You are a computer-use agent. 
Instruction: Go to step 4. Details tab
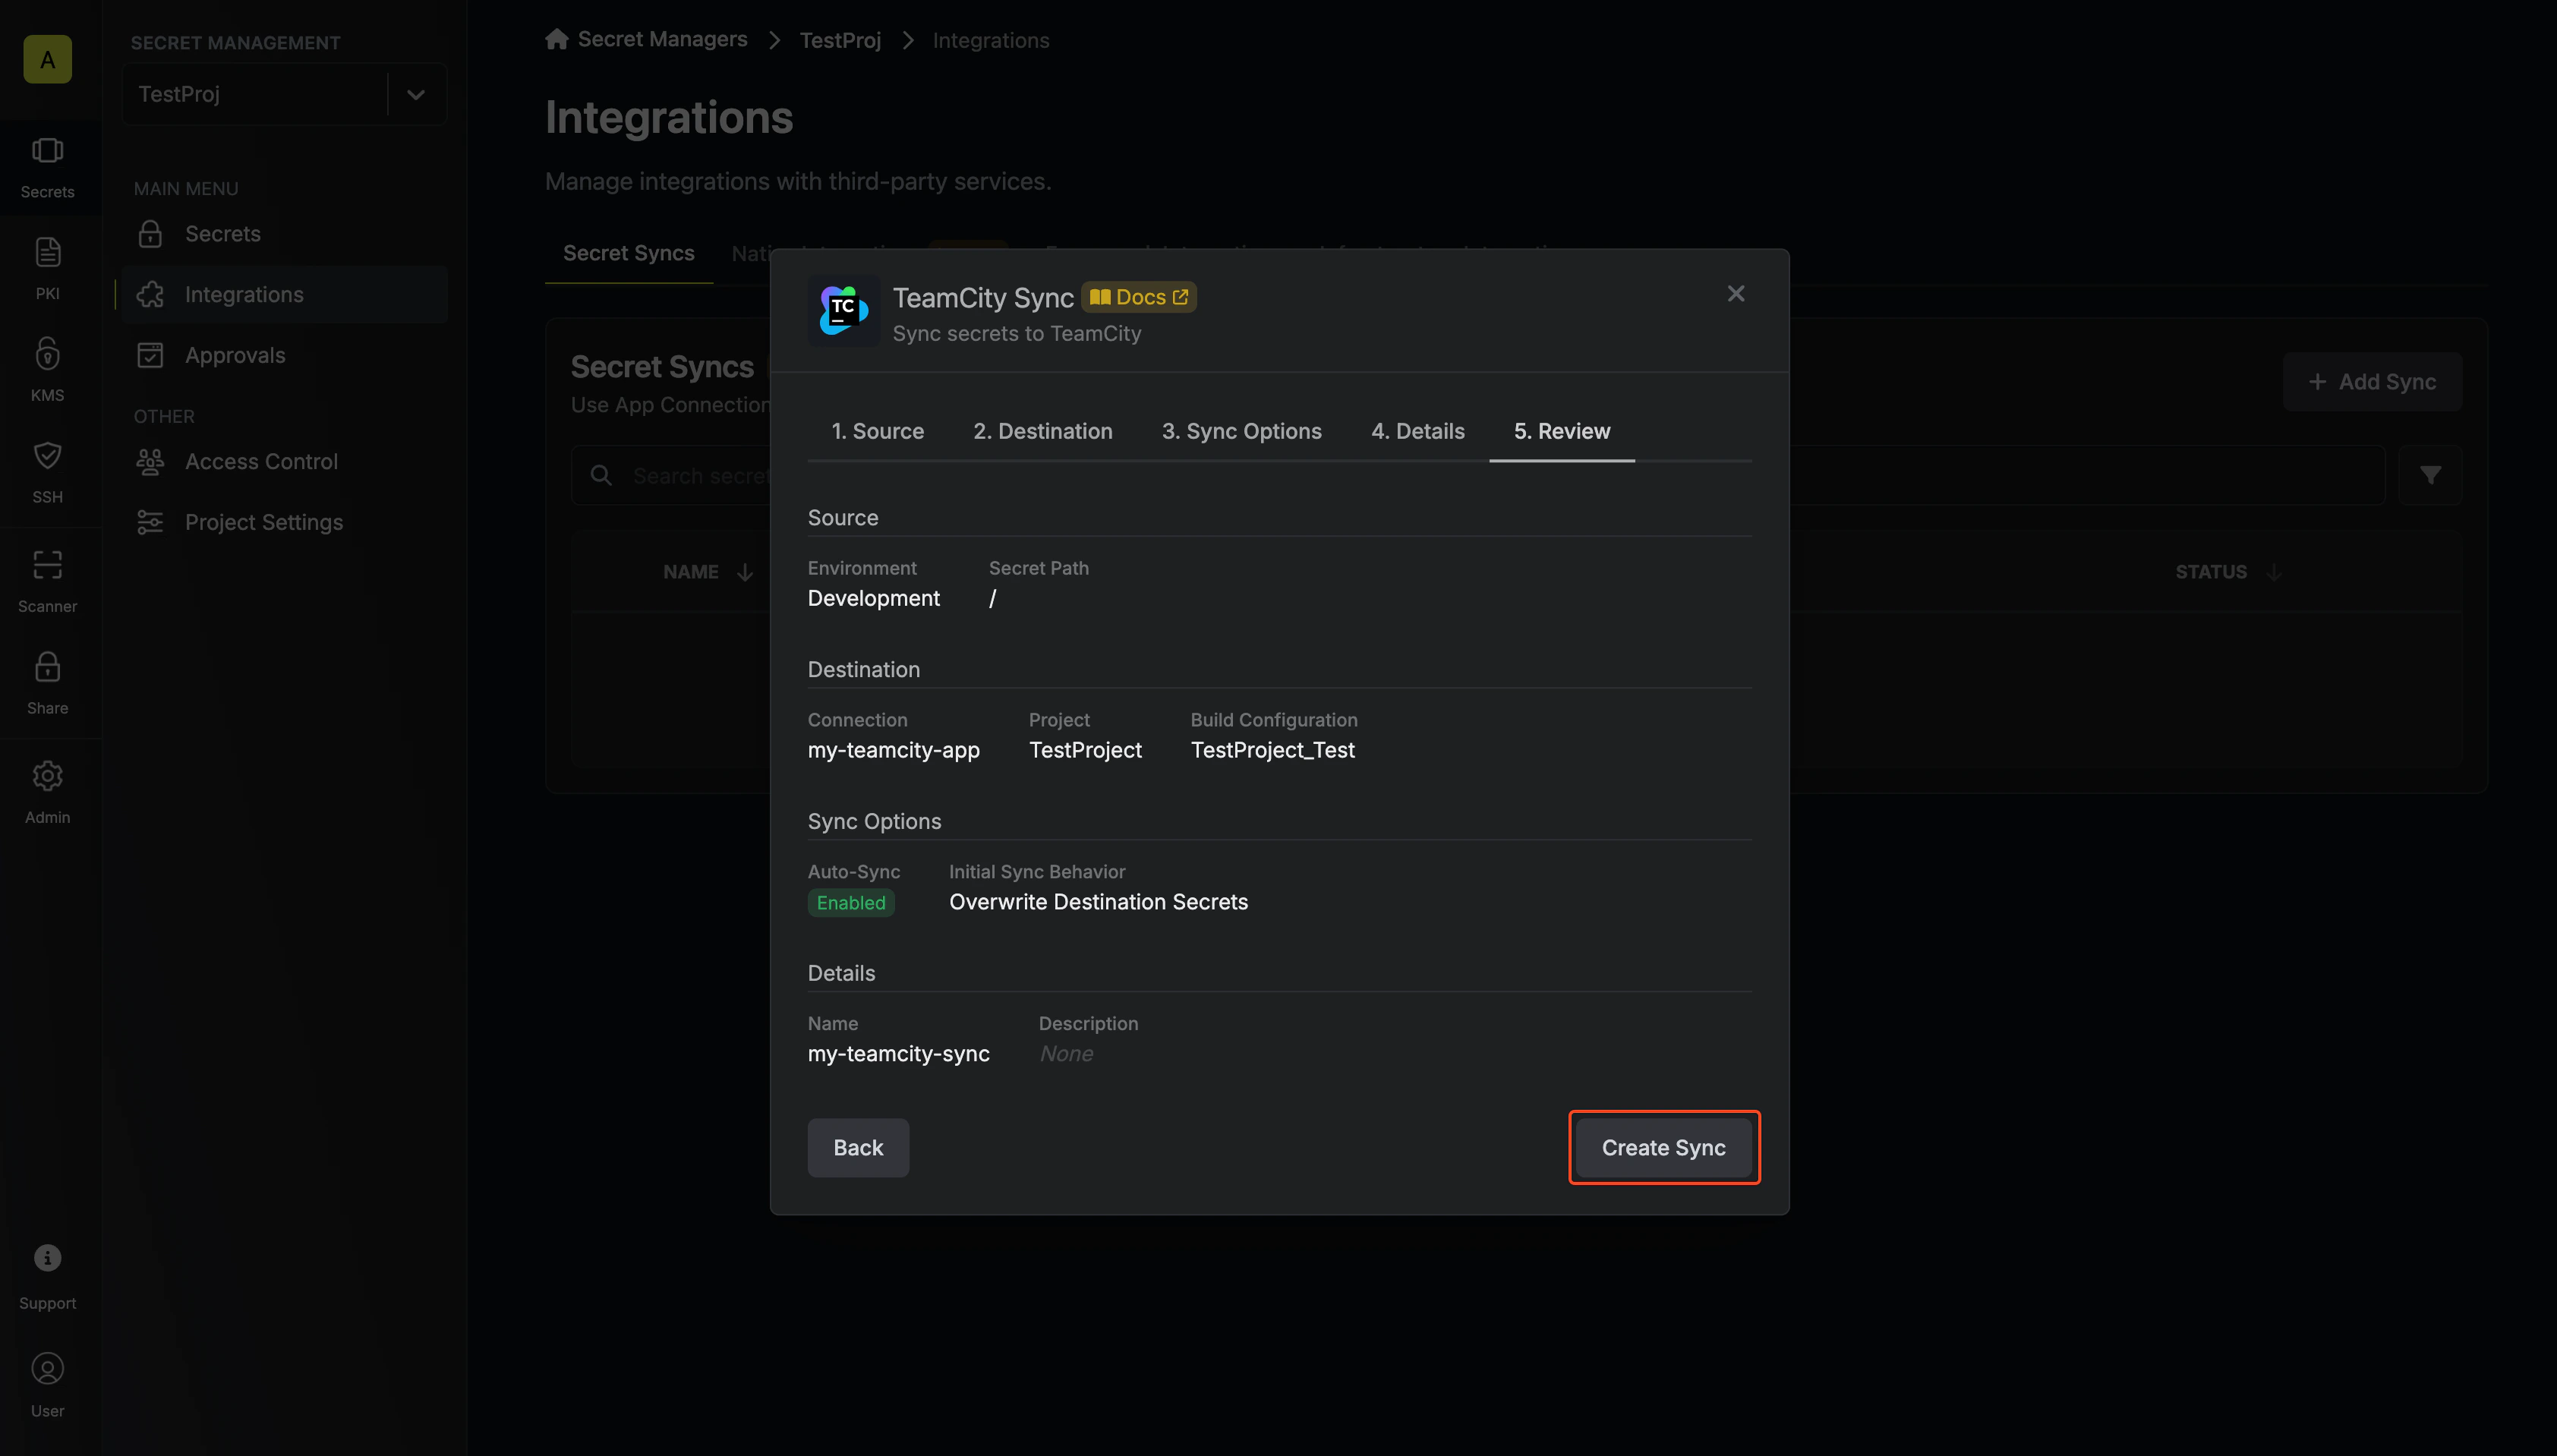[x=1418, y=431]
